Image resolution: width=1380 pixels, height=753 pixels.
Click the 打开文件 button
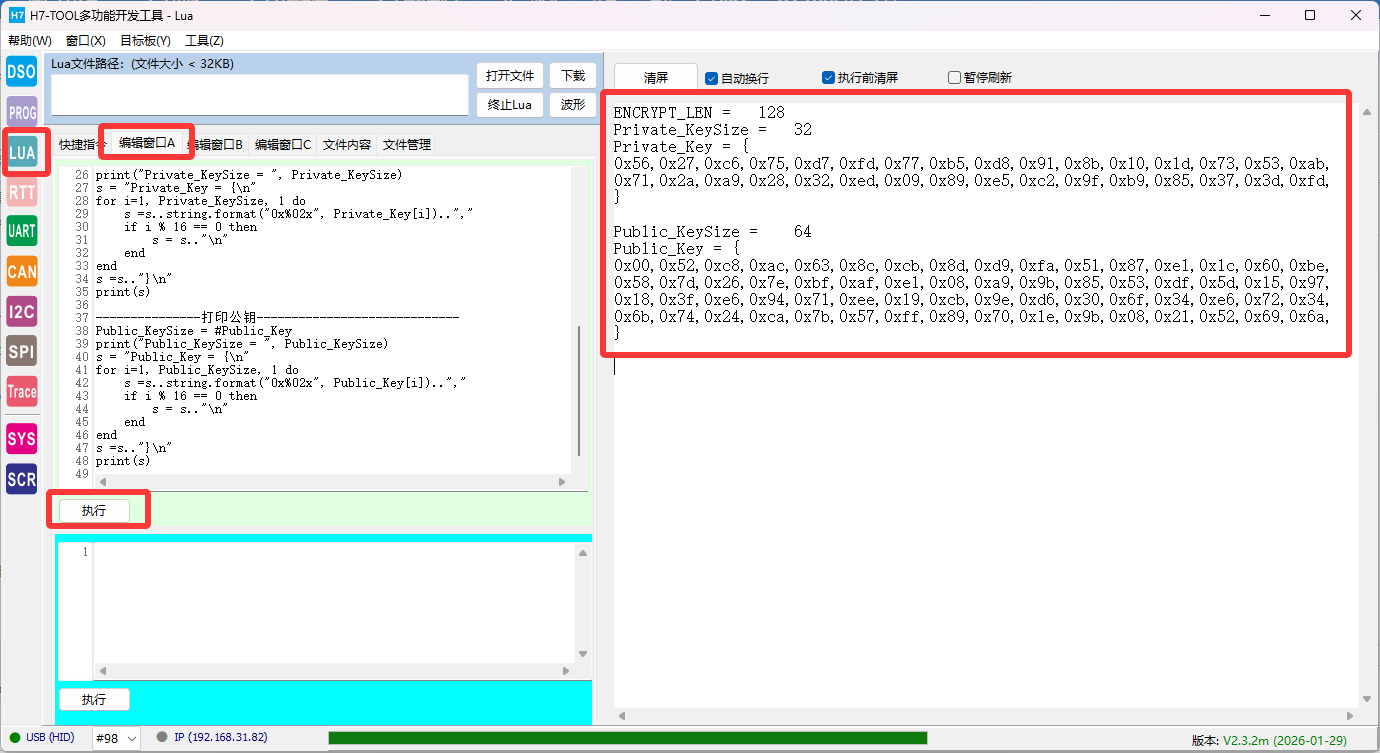click(x=510, y=76)
